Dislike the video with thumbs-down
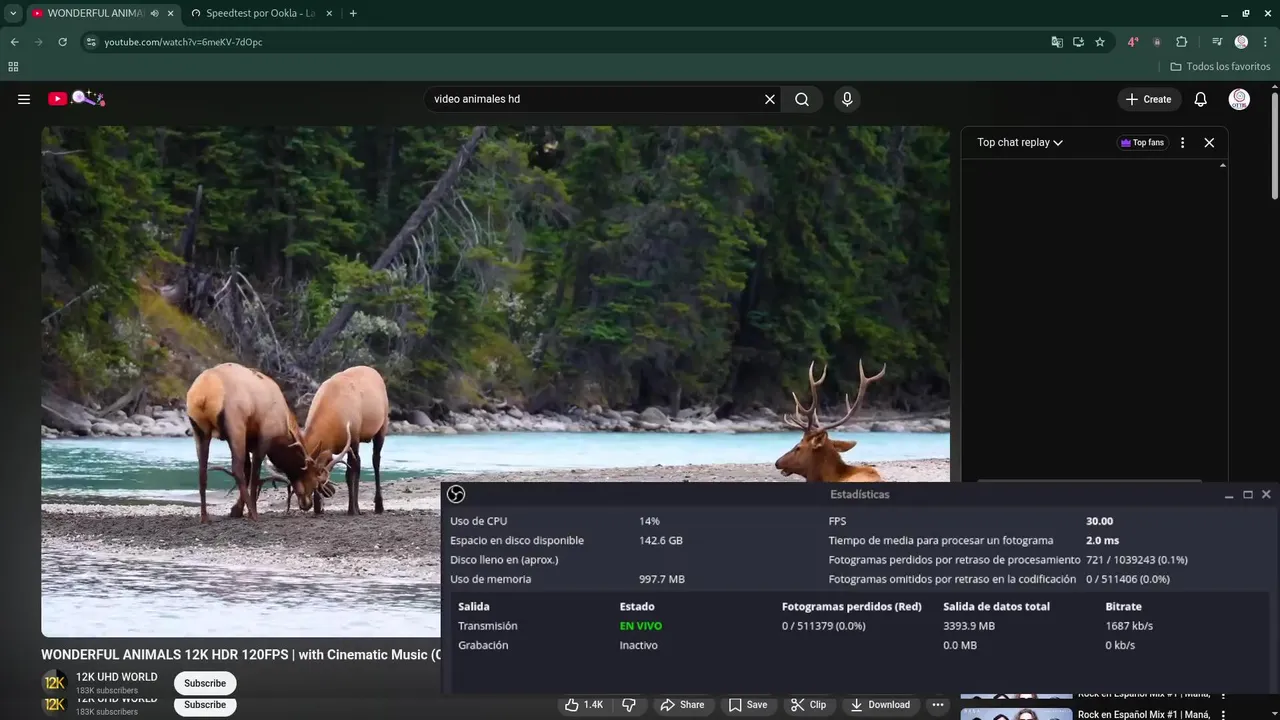 [x=629, y=705]
